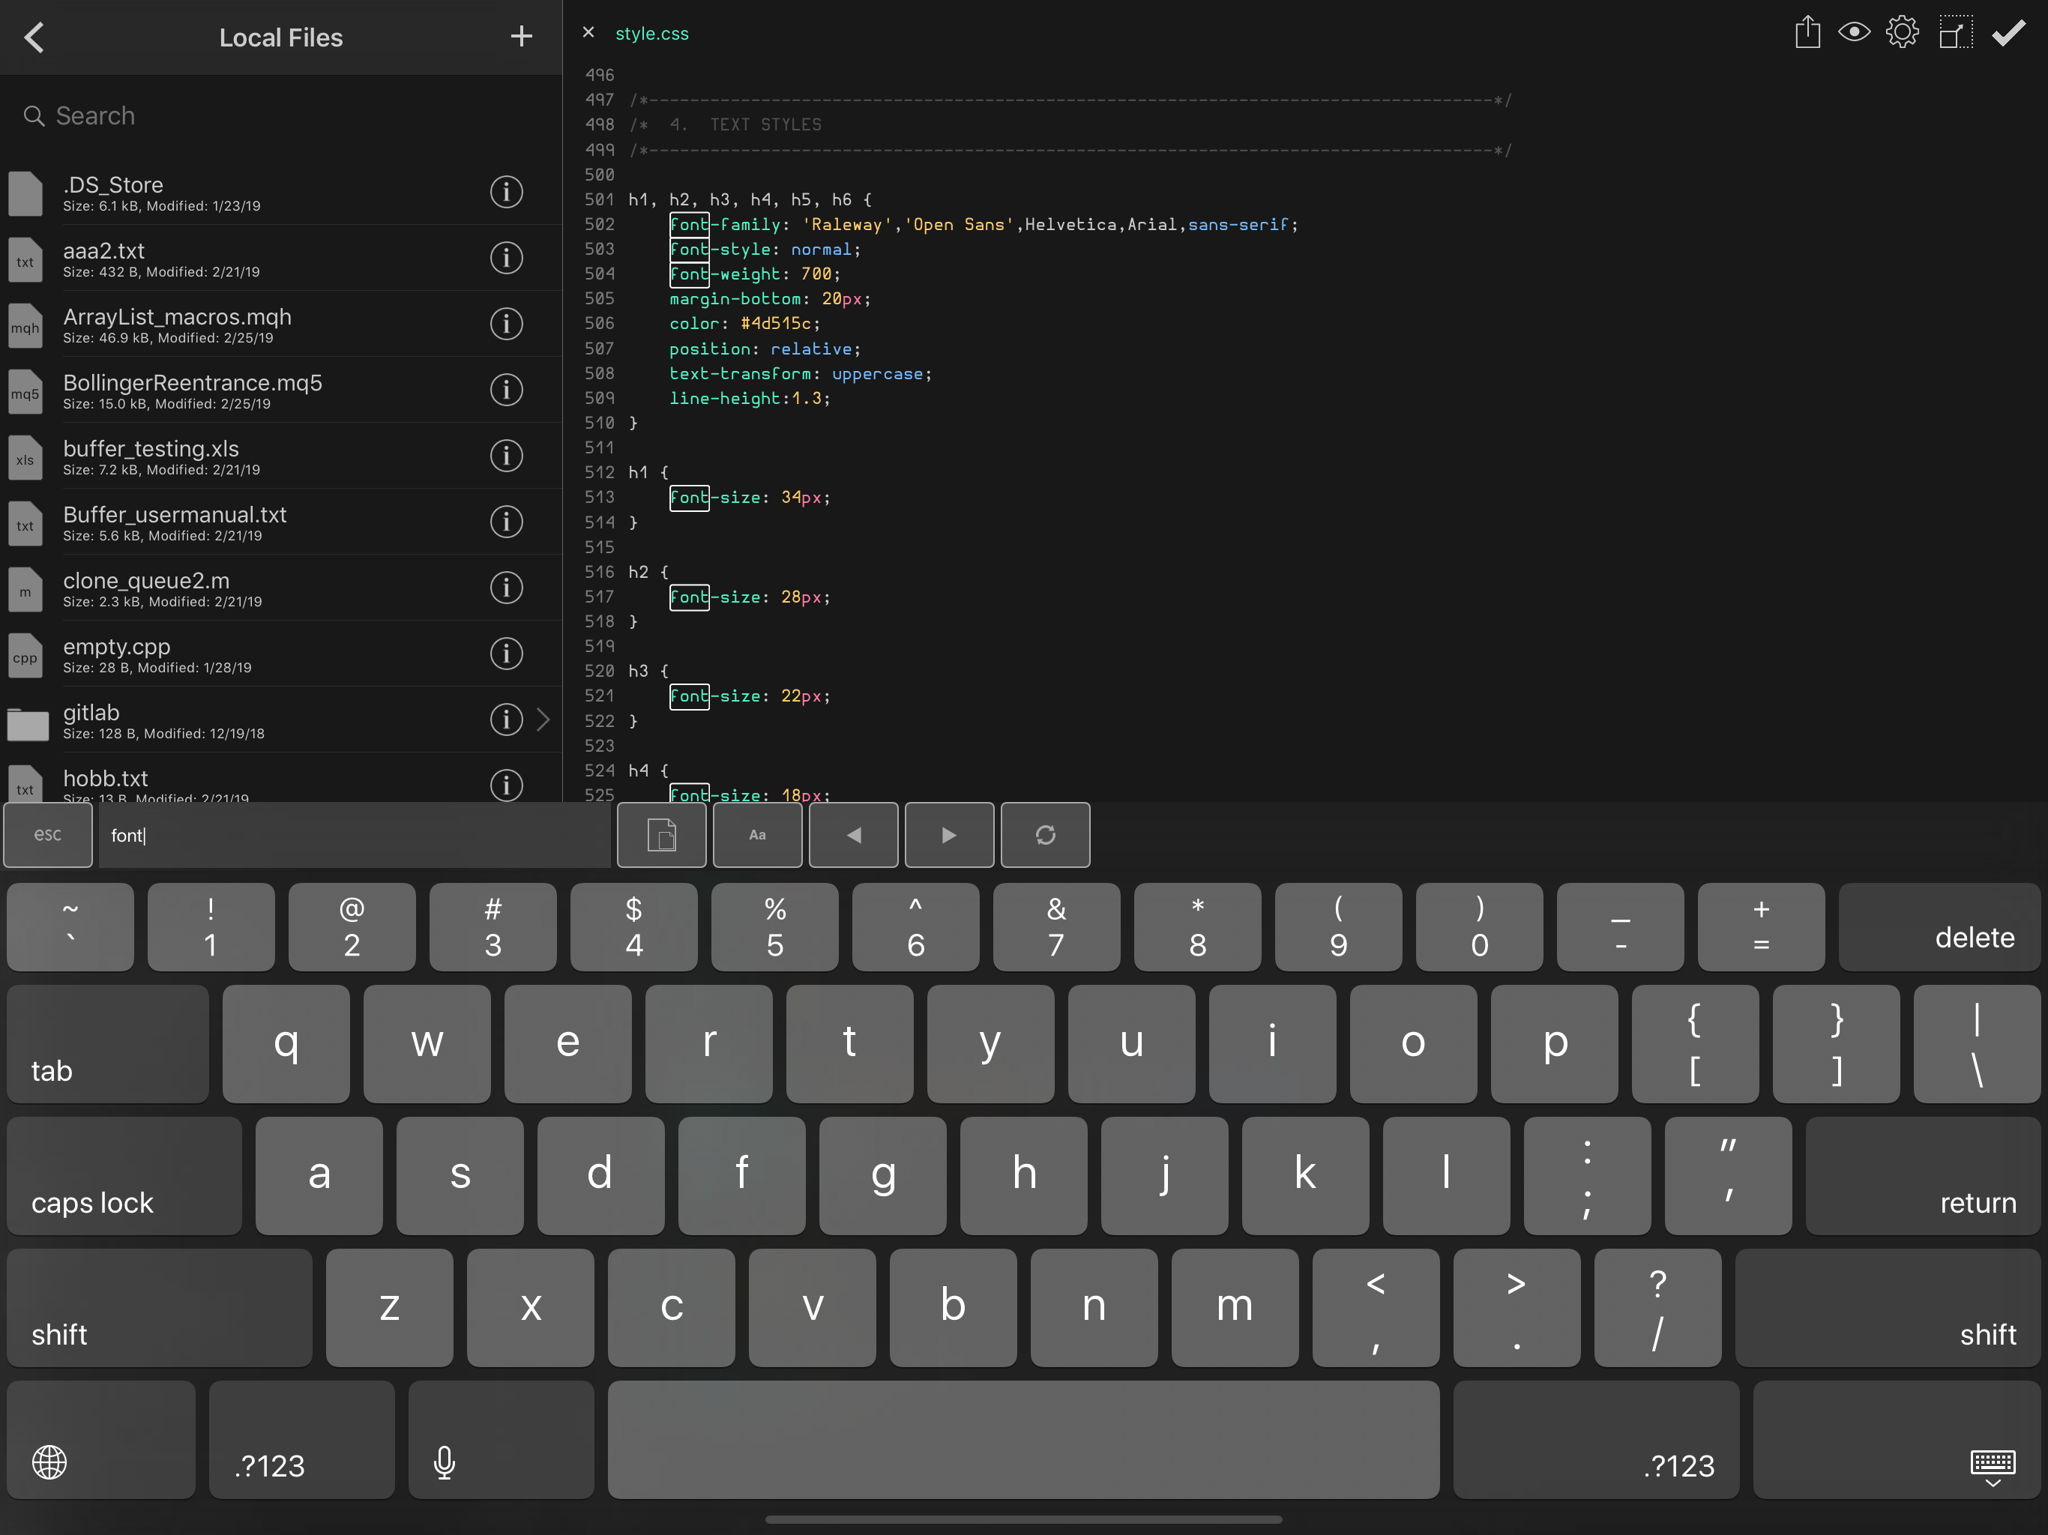Screen dimensions: 2048x1535
Task: Tap the question mark slash key
Action: click(x=1658, y=1308)
